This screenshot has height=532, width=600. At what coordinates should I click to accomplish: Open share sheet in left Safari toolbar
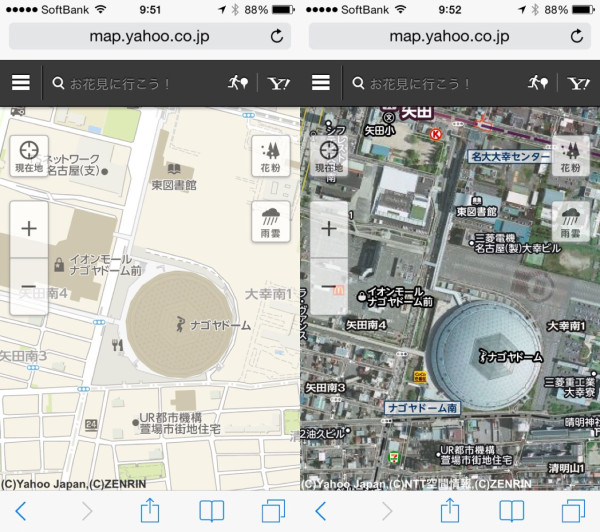click(x=150, y=510)
